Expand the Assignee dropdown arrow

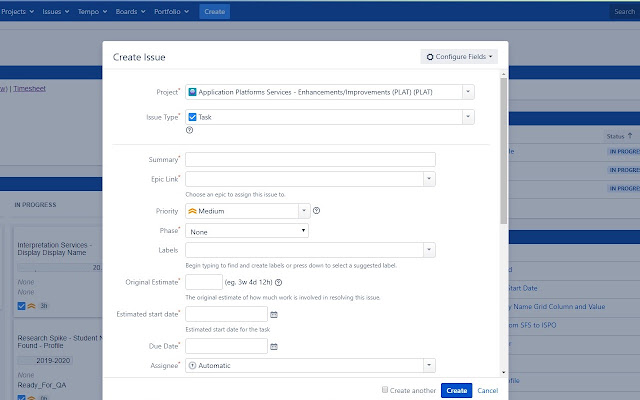(429, 365)
